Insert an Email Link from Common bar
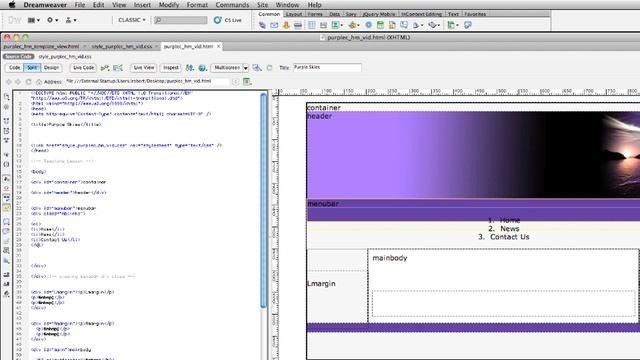 point(274,25)
